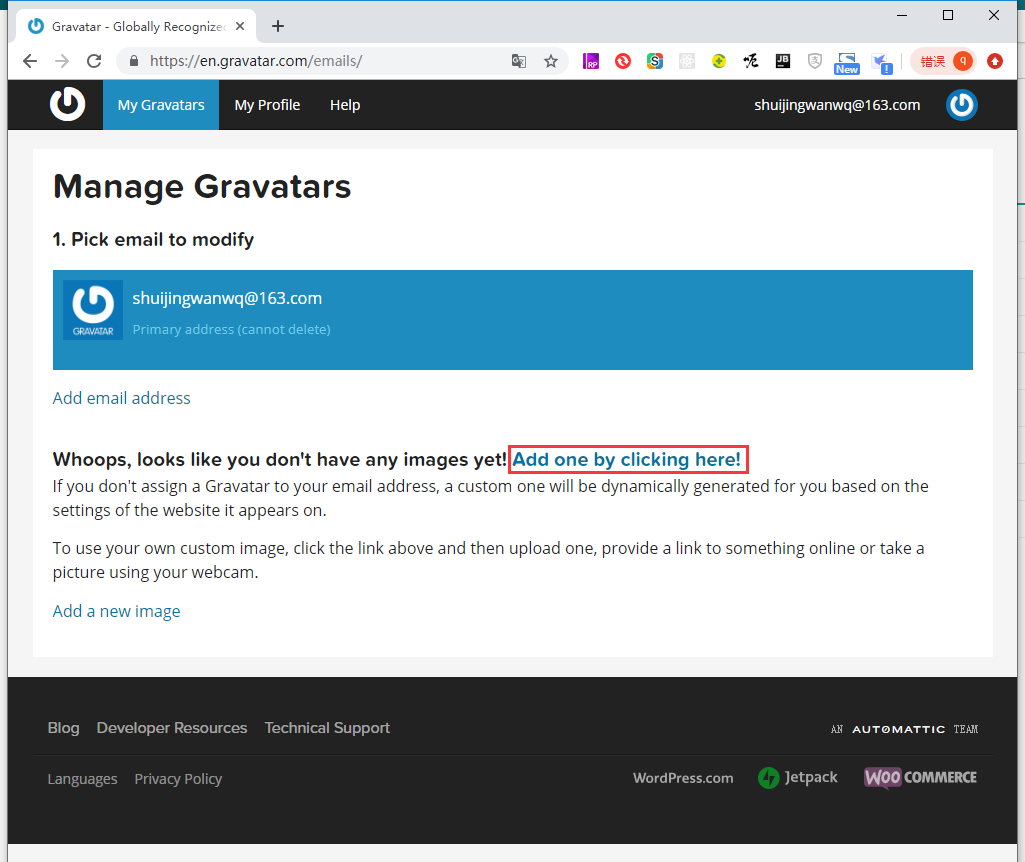Open the Blog footer link
1025x862 pixels.
63,728
